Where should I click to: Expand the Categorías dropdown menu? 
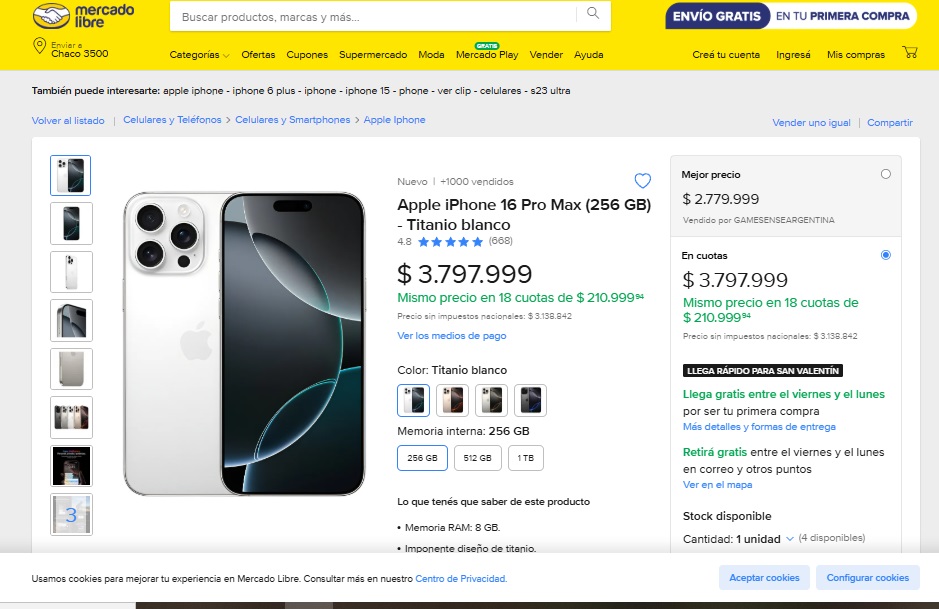(x=199, y=55)
